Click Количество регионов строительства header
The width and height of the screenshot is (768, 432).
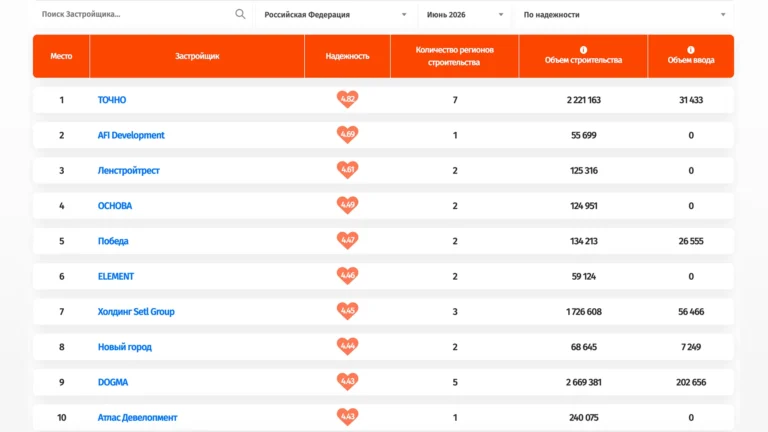click(455, 56)
